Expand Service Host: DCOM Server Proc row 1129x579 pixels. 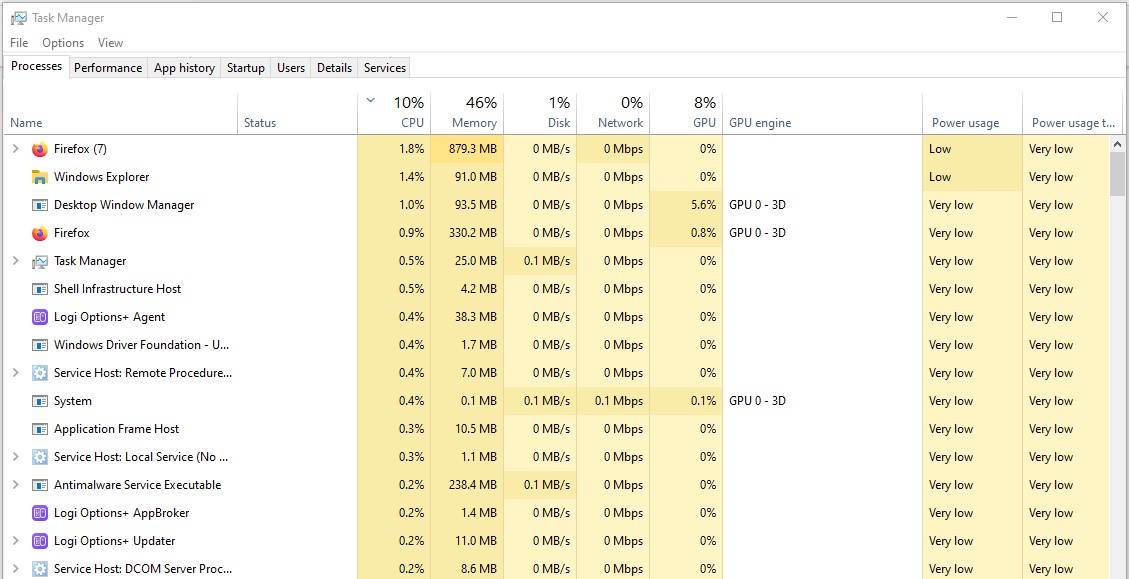(16, 570)
